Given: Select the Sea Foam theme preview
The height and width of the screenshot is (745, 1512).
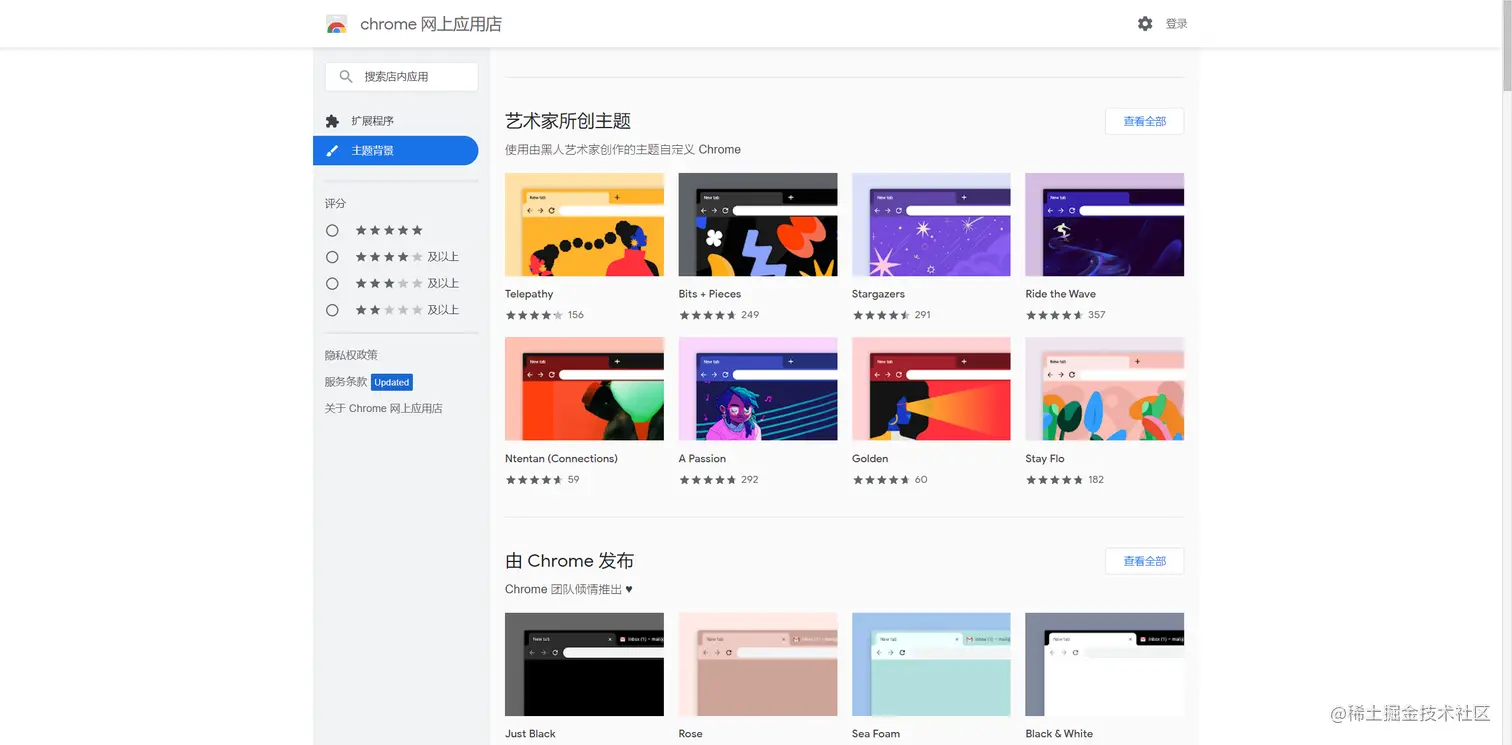Looking at the screenshot, I should point(930,663).
